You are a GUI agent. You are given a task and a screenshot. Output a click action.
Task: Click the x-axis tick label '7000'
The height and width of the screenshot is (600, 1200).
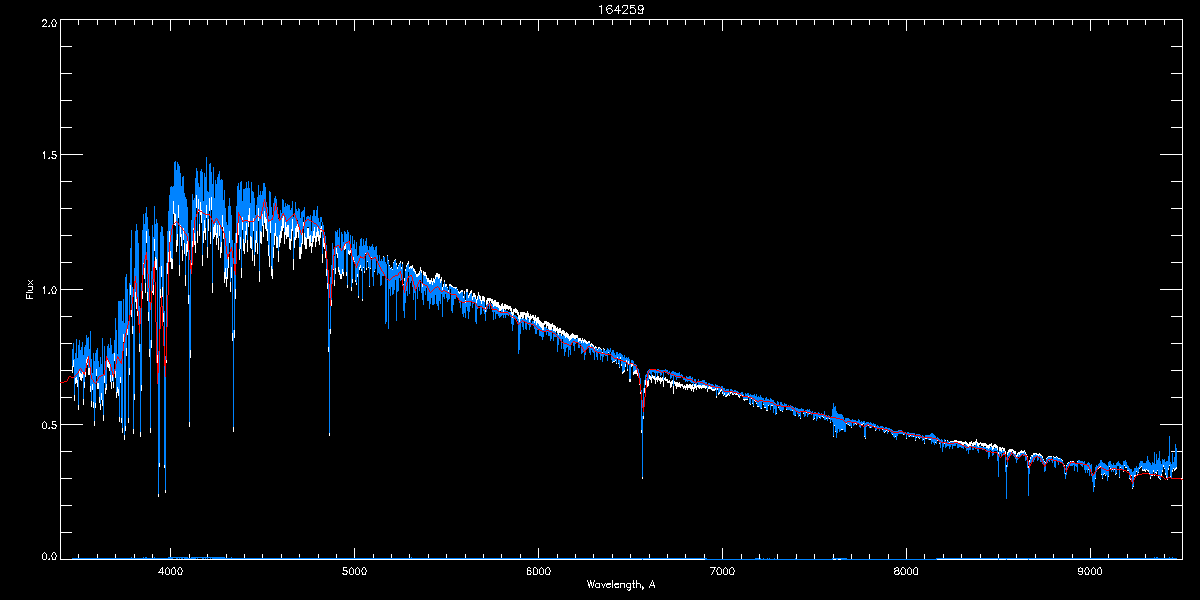[x=722, y=571]
